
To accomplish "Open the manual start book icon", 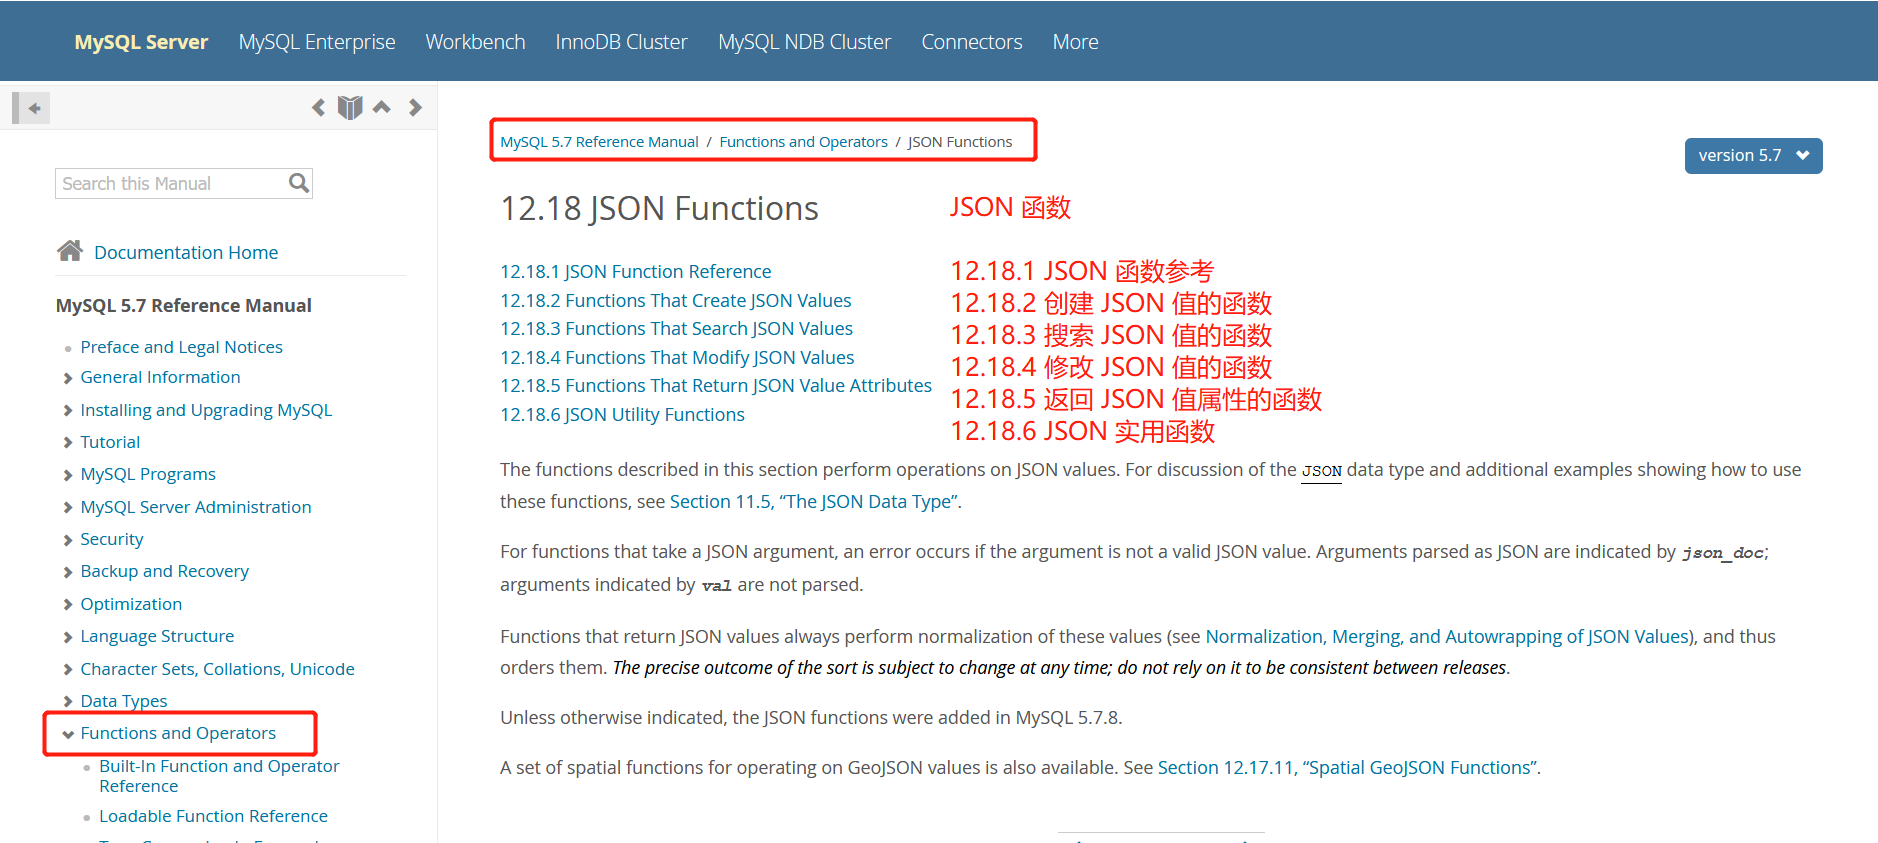I will (350, 107).
